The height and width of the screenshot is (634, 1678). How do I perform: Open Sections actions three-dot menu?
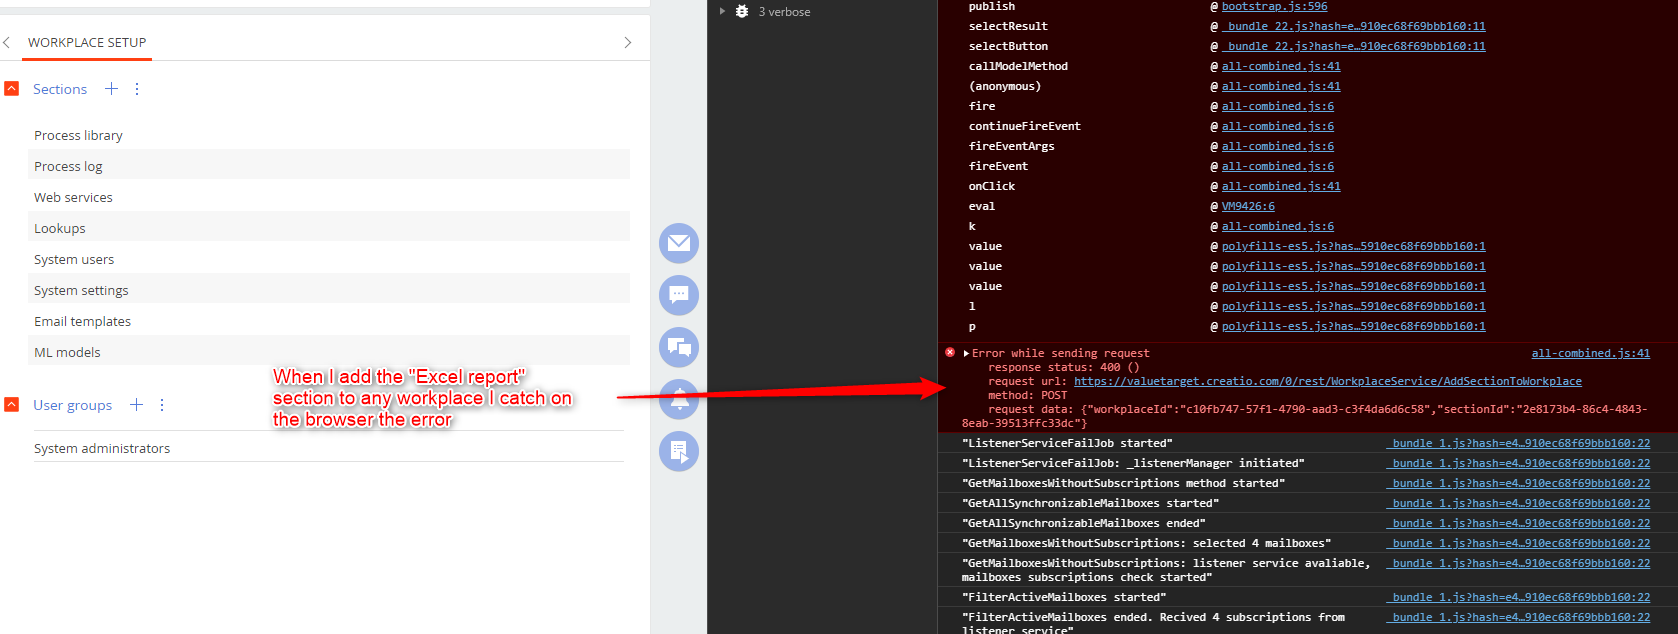pyautogui.click(x=137, y=89)
